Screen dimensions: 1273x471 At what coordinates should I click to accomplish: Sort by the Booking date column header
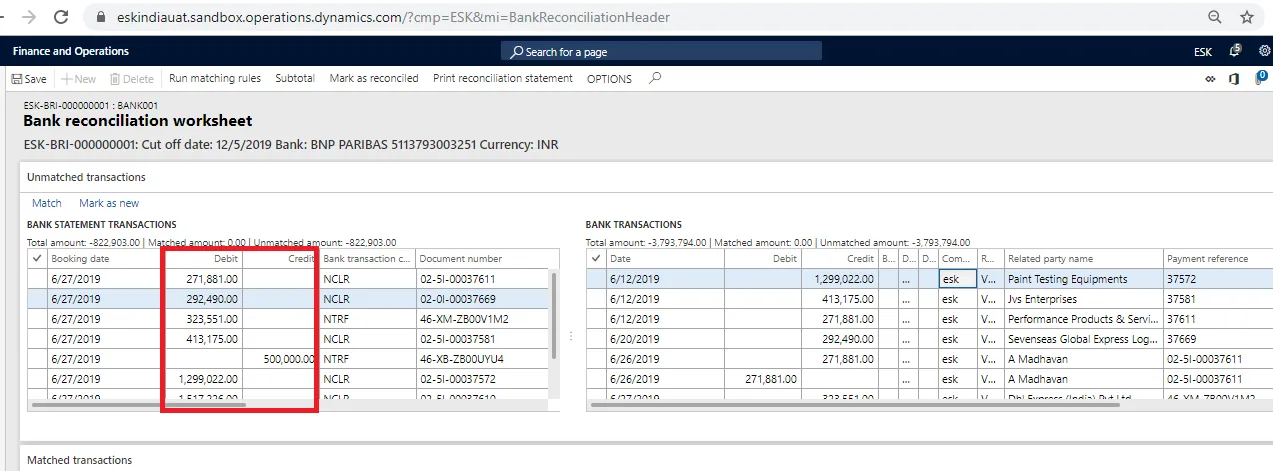(x=106, y=259)
